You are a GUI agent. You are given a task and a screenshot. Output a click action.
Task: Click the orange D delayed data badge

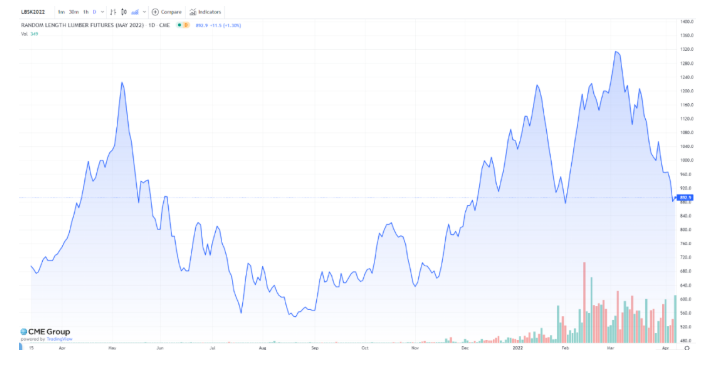pyautogui.click(x=186, y=25)
